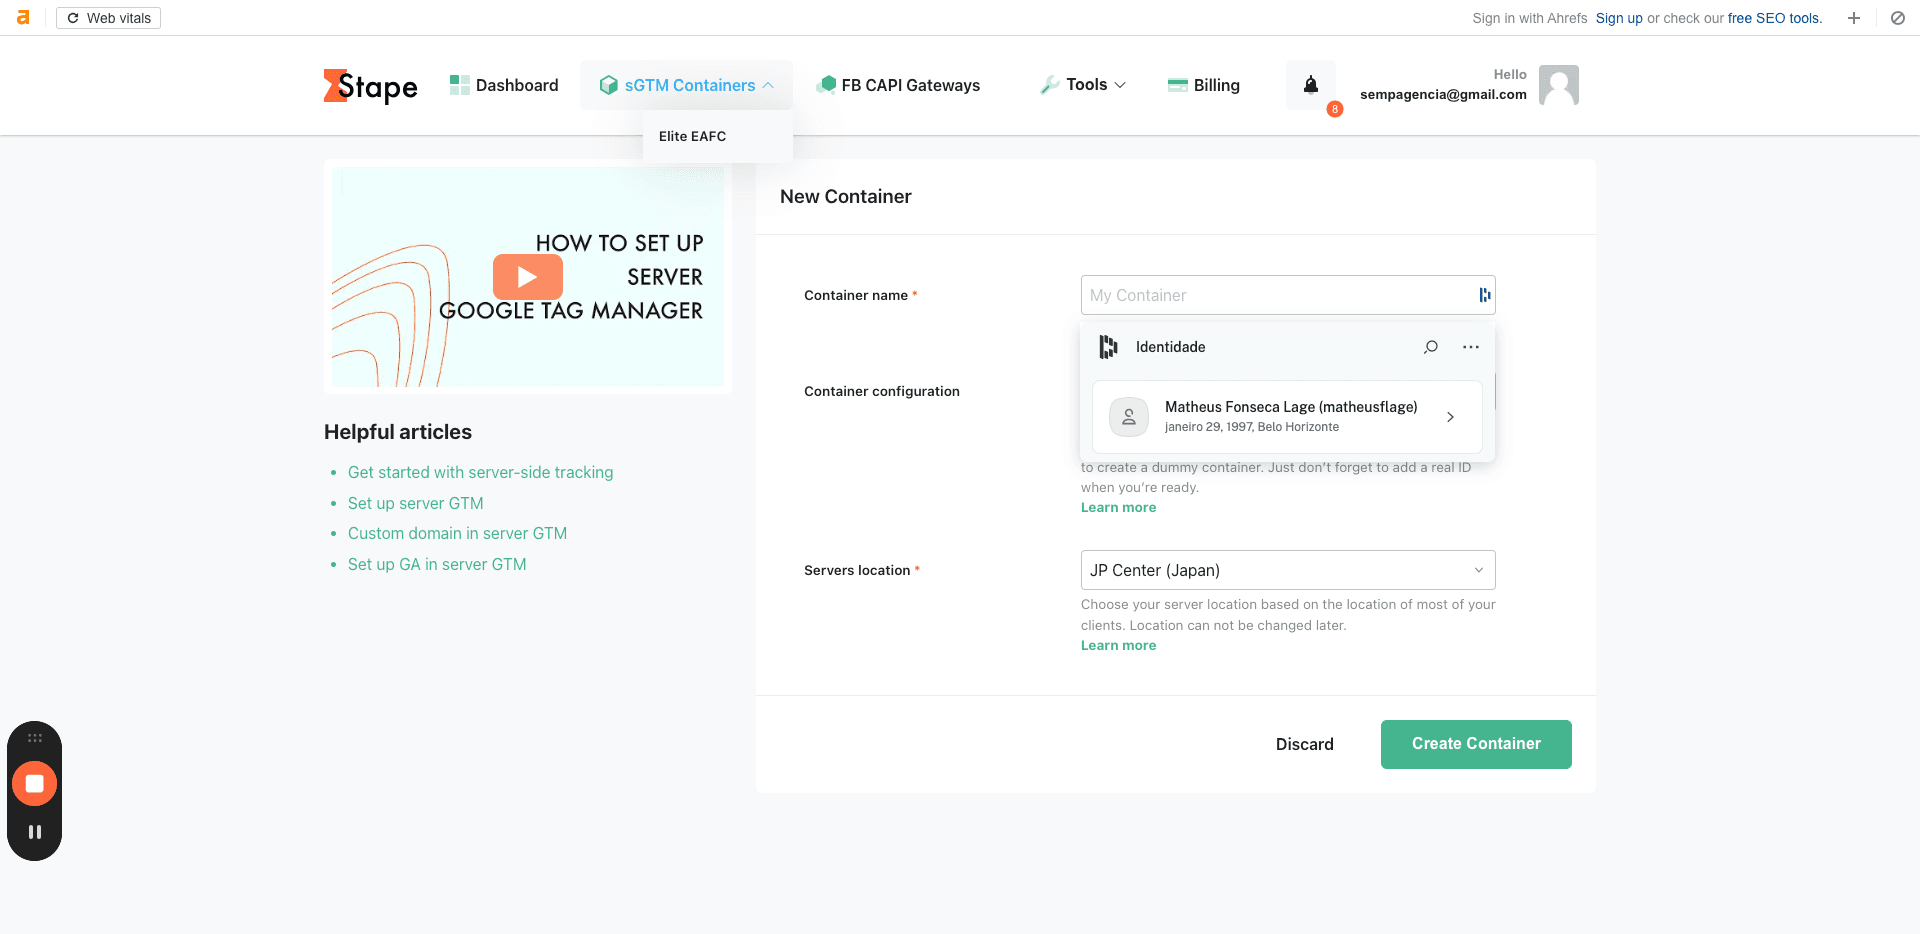Click the Stape logo
The height and width of the screenshot is (934, 1920).
(x=370, y=86)
